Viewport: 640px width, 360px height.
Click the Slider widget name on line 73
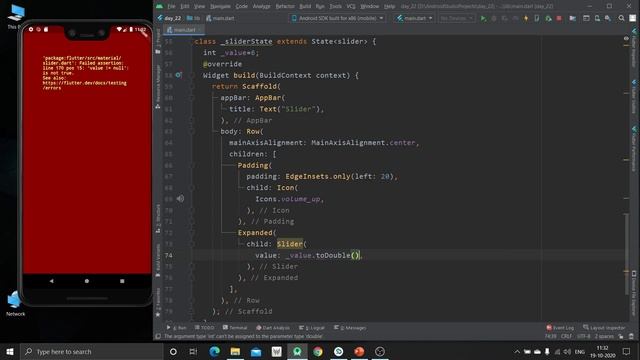(x=289, y=244)
